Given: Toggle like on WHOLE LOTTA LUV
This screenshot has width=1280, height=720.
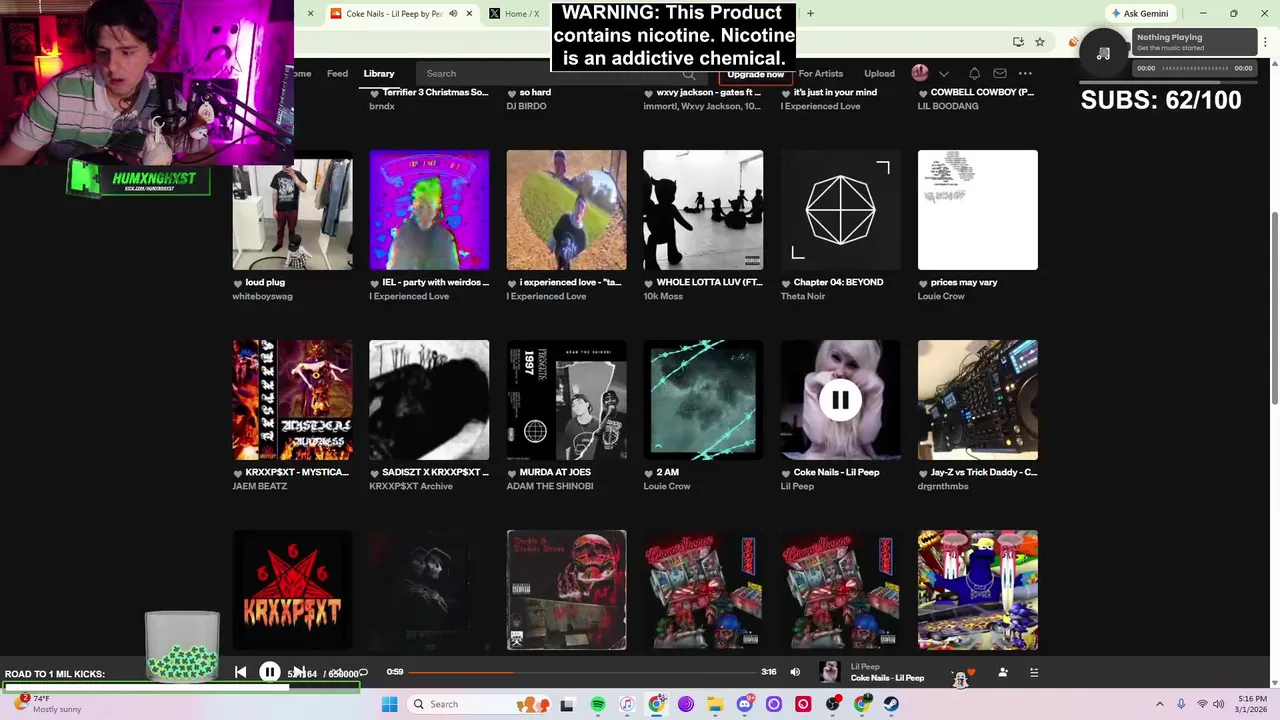Looking at the screenshot, I should 649,283.
